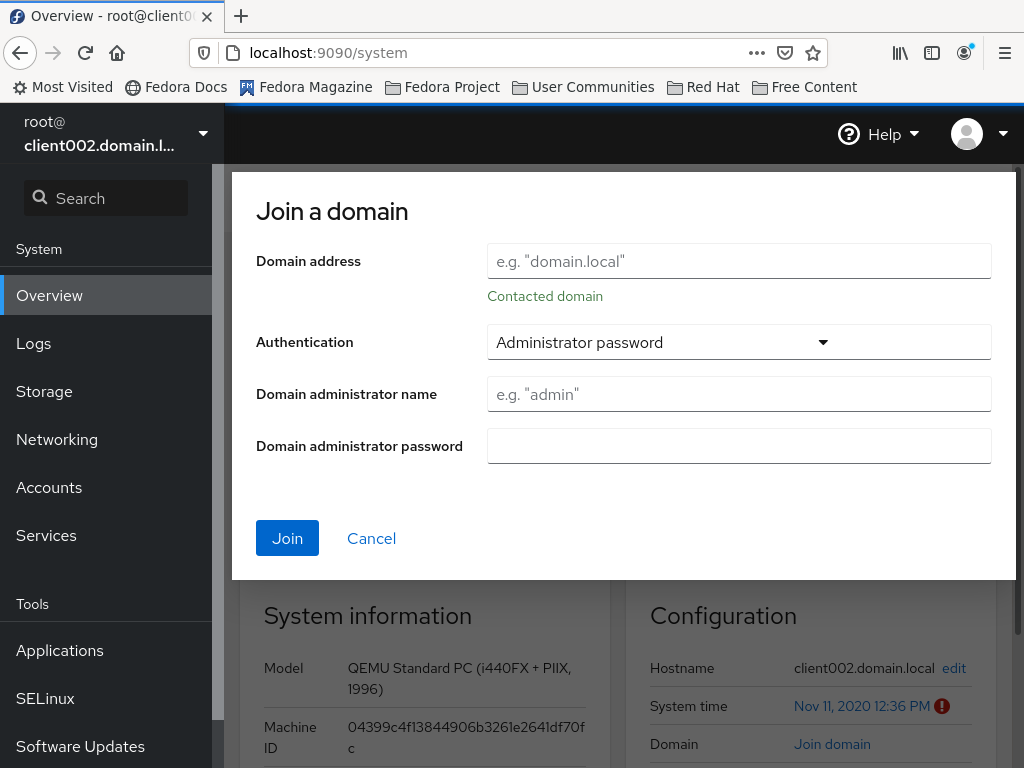1024x768 pixels.
Task: Open Free Content bookmark folder
Action: click(805, 88)
